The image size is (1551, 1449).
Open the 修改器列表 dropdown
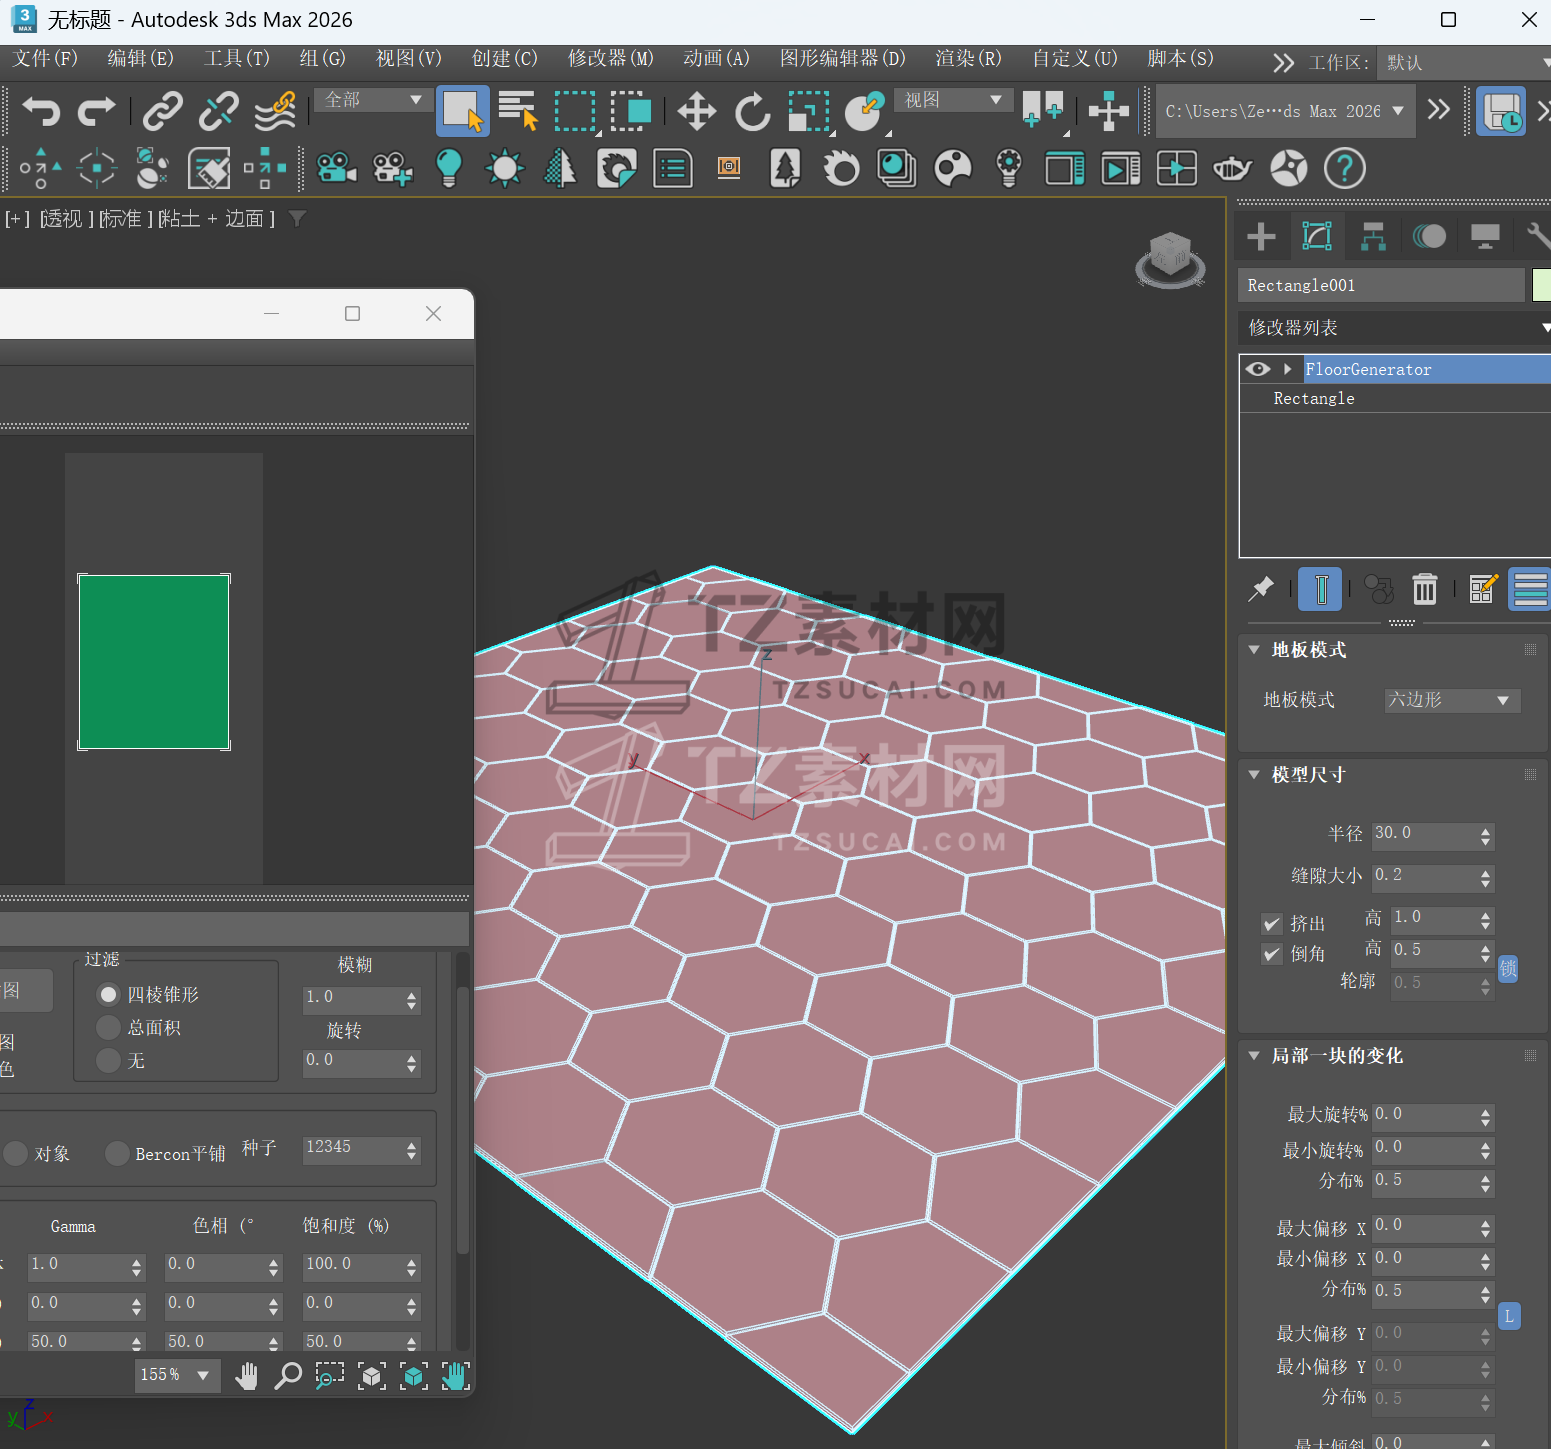1395,327
